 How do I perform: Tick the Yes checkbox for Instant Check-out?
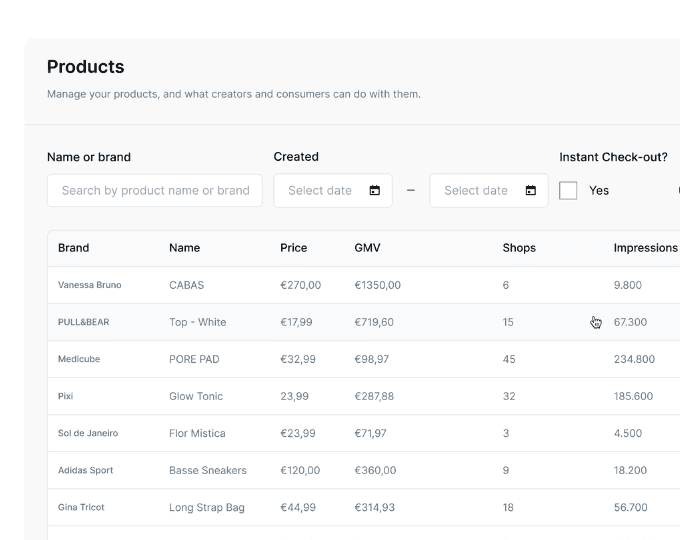pyautogui.click(x=568, y=190)
